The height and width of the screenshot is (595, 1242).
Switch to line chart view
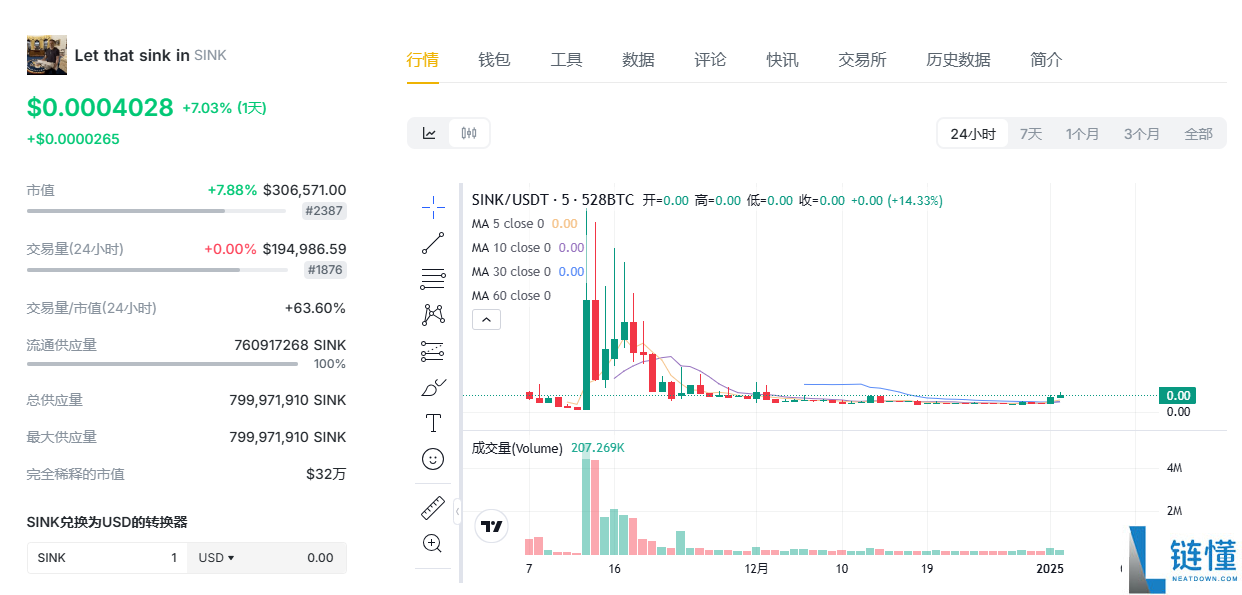[x=429, y=133]
